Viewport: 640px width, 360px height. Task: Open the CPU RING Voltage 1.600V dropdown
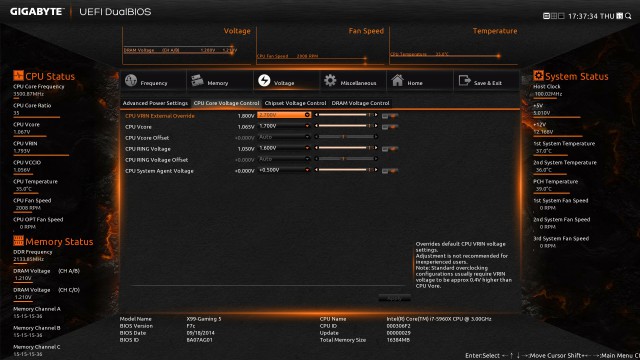click(284, 148)
